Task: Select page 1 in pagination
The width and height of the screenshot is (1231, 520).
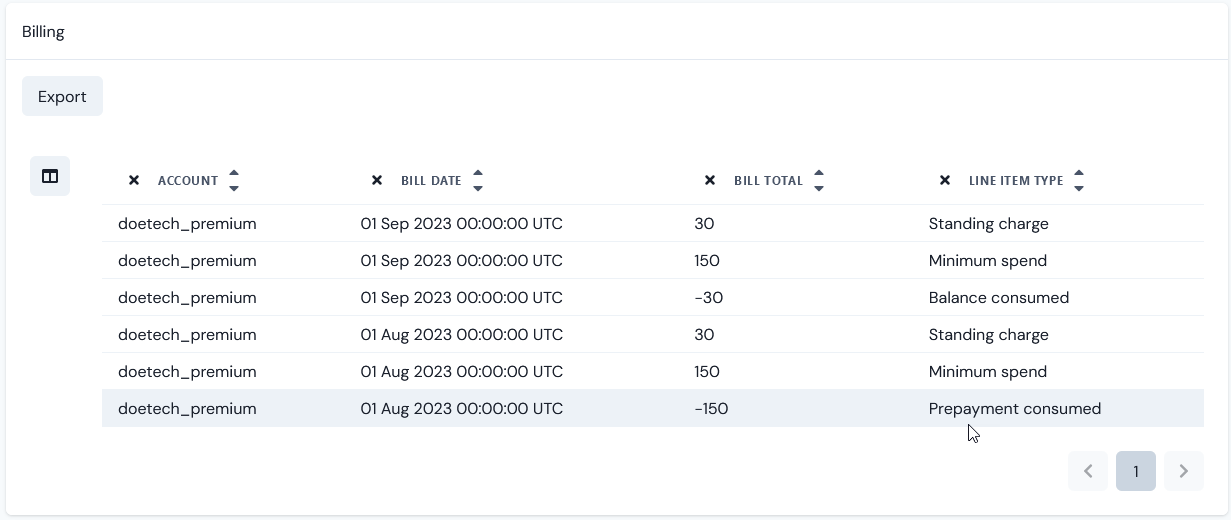Action: pos(1136,471)
